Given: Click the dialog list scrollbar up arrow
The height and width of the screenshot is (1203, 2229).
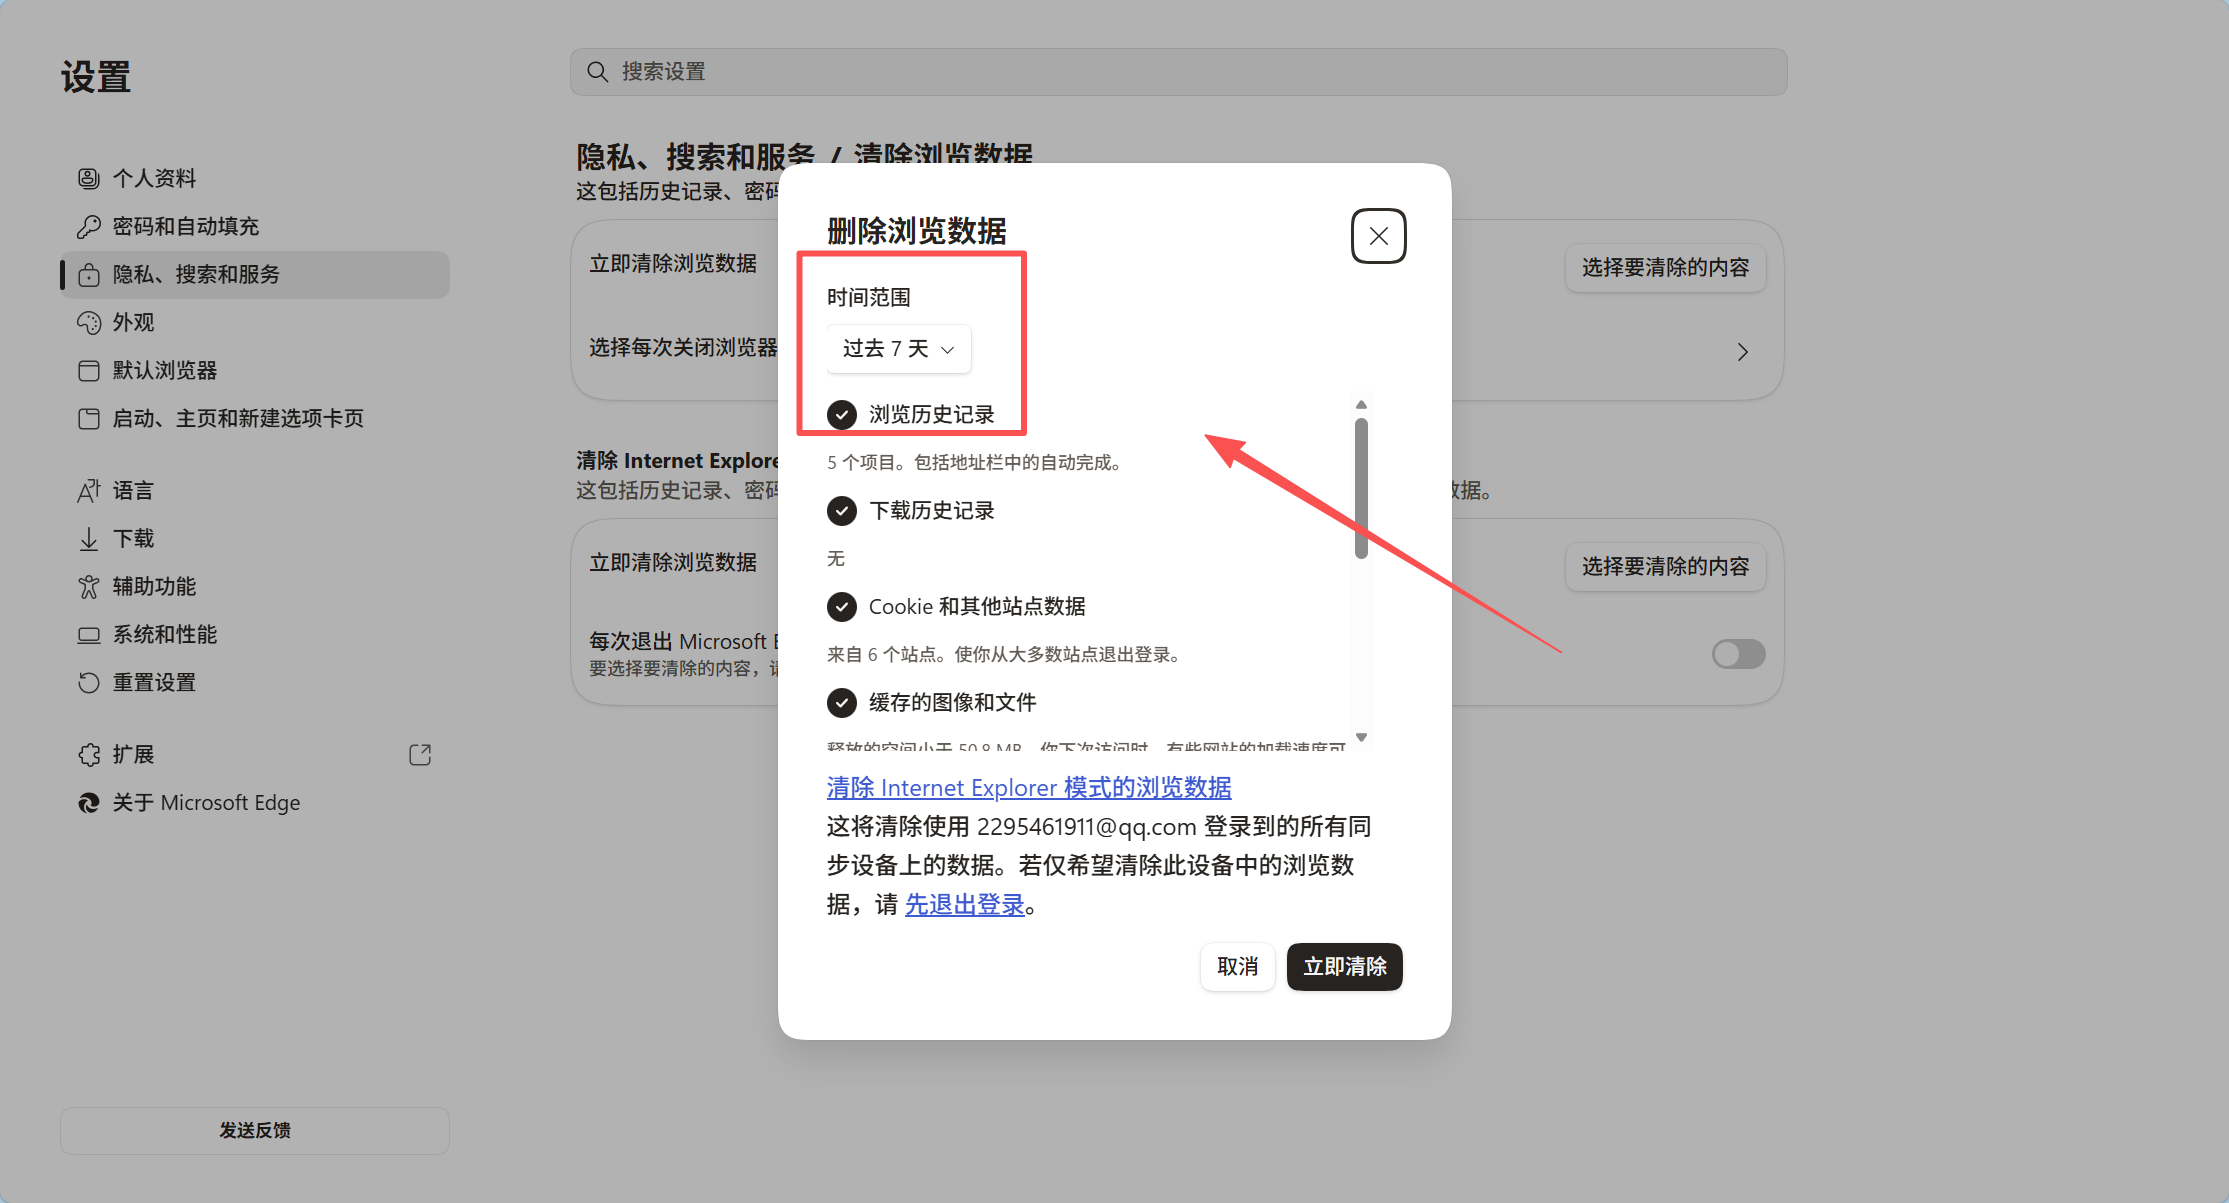Looking at the screenshot, I should pyautogui.click(x=1361, y=404).
